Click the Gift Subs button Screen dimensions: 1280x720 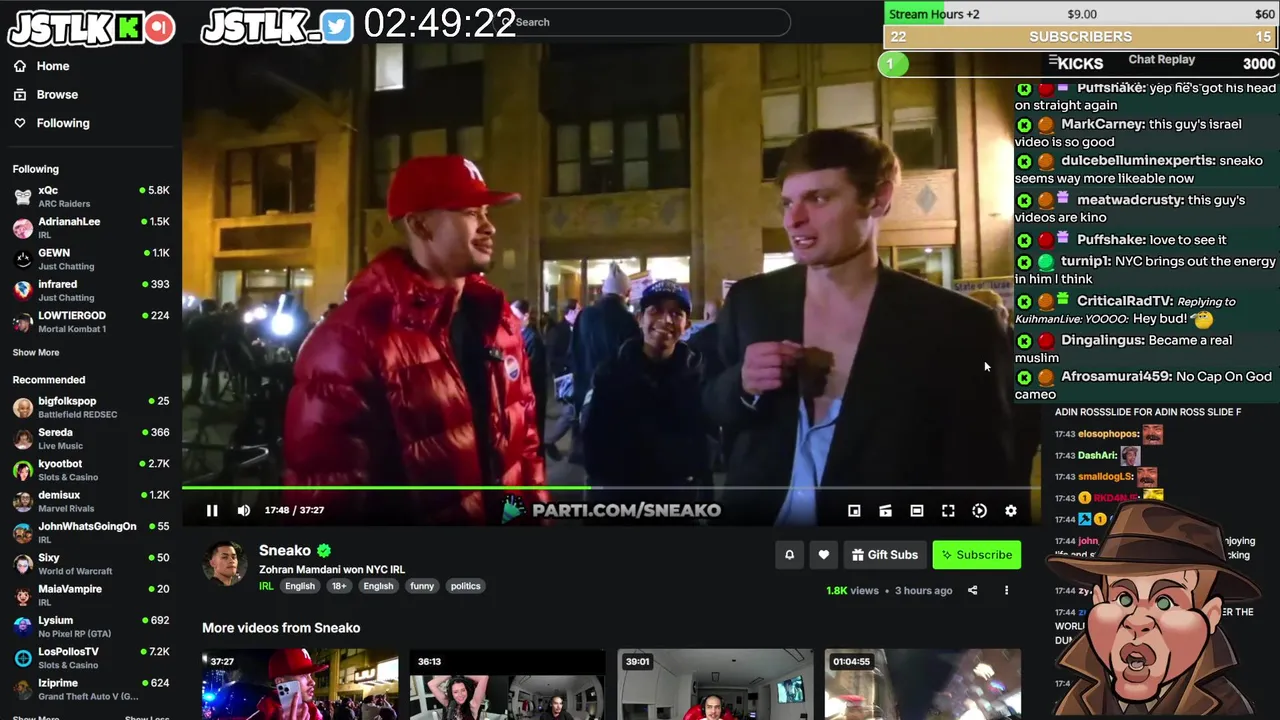click(884, 555)
